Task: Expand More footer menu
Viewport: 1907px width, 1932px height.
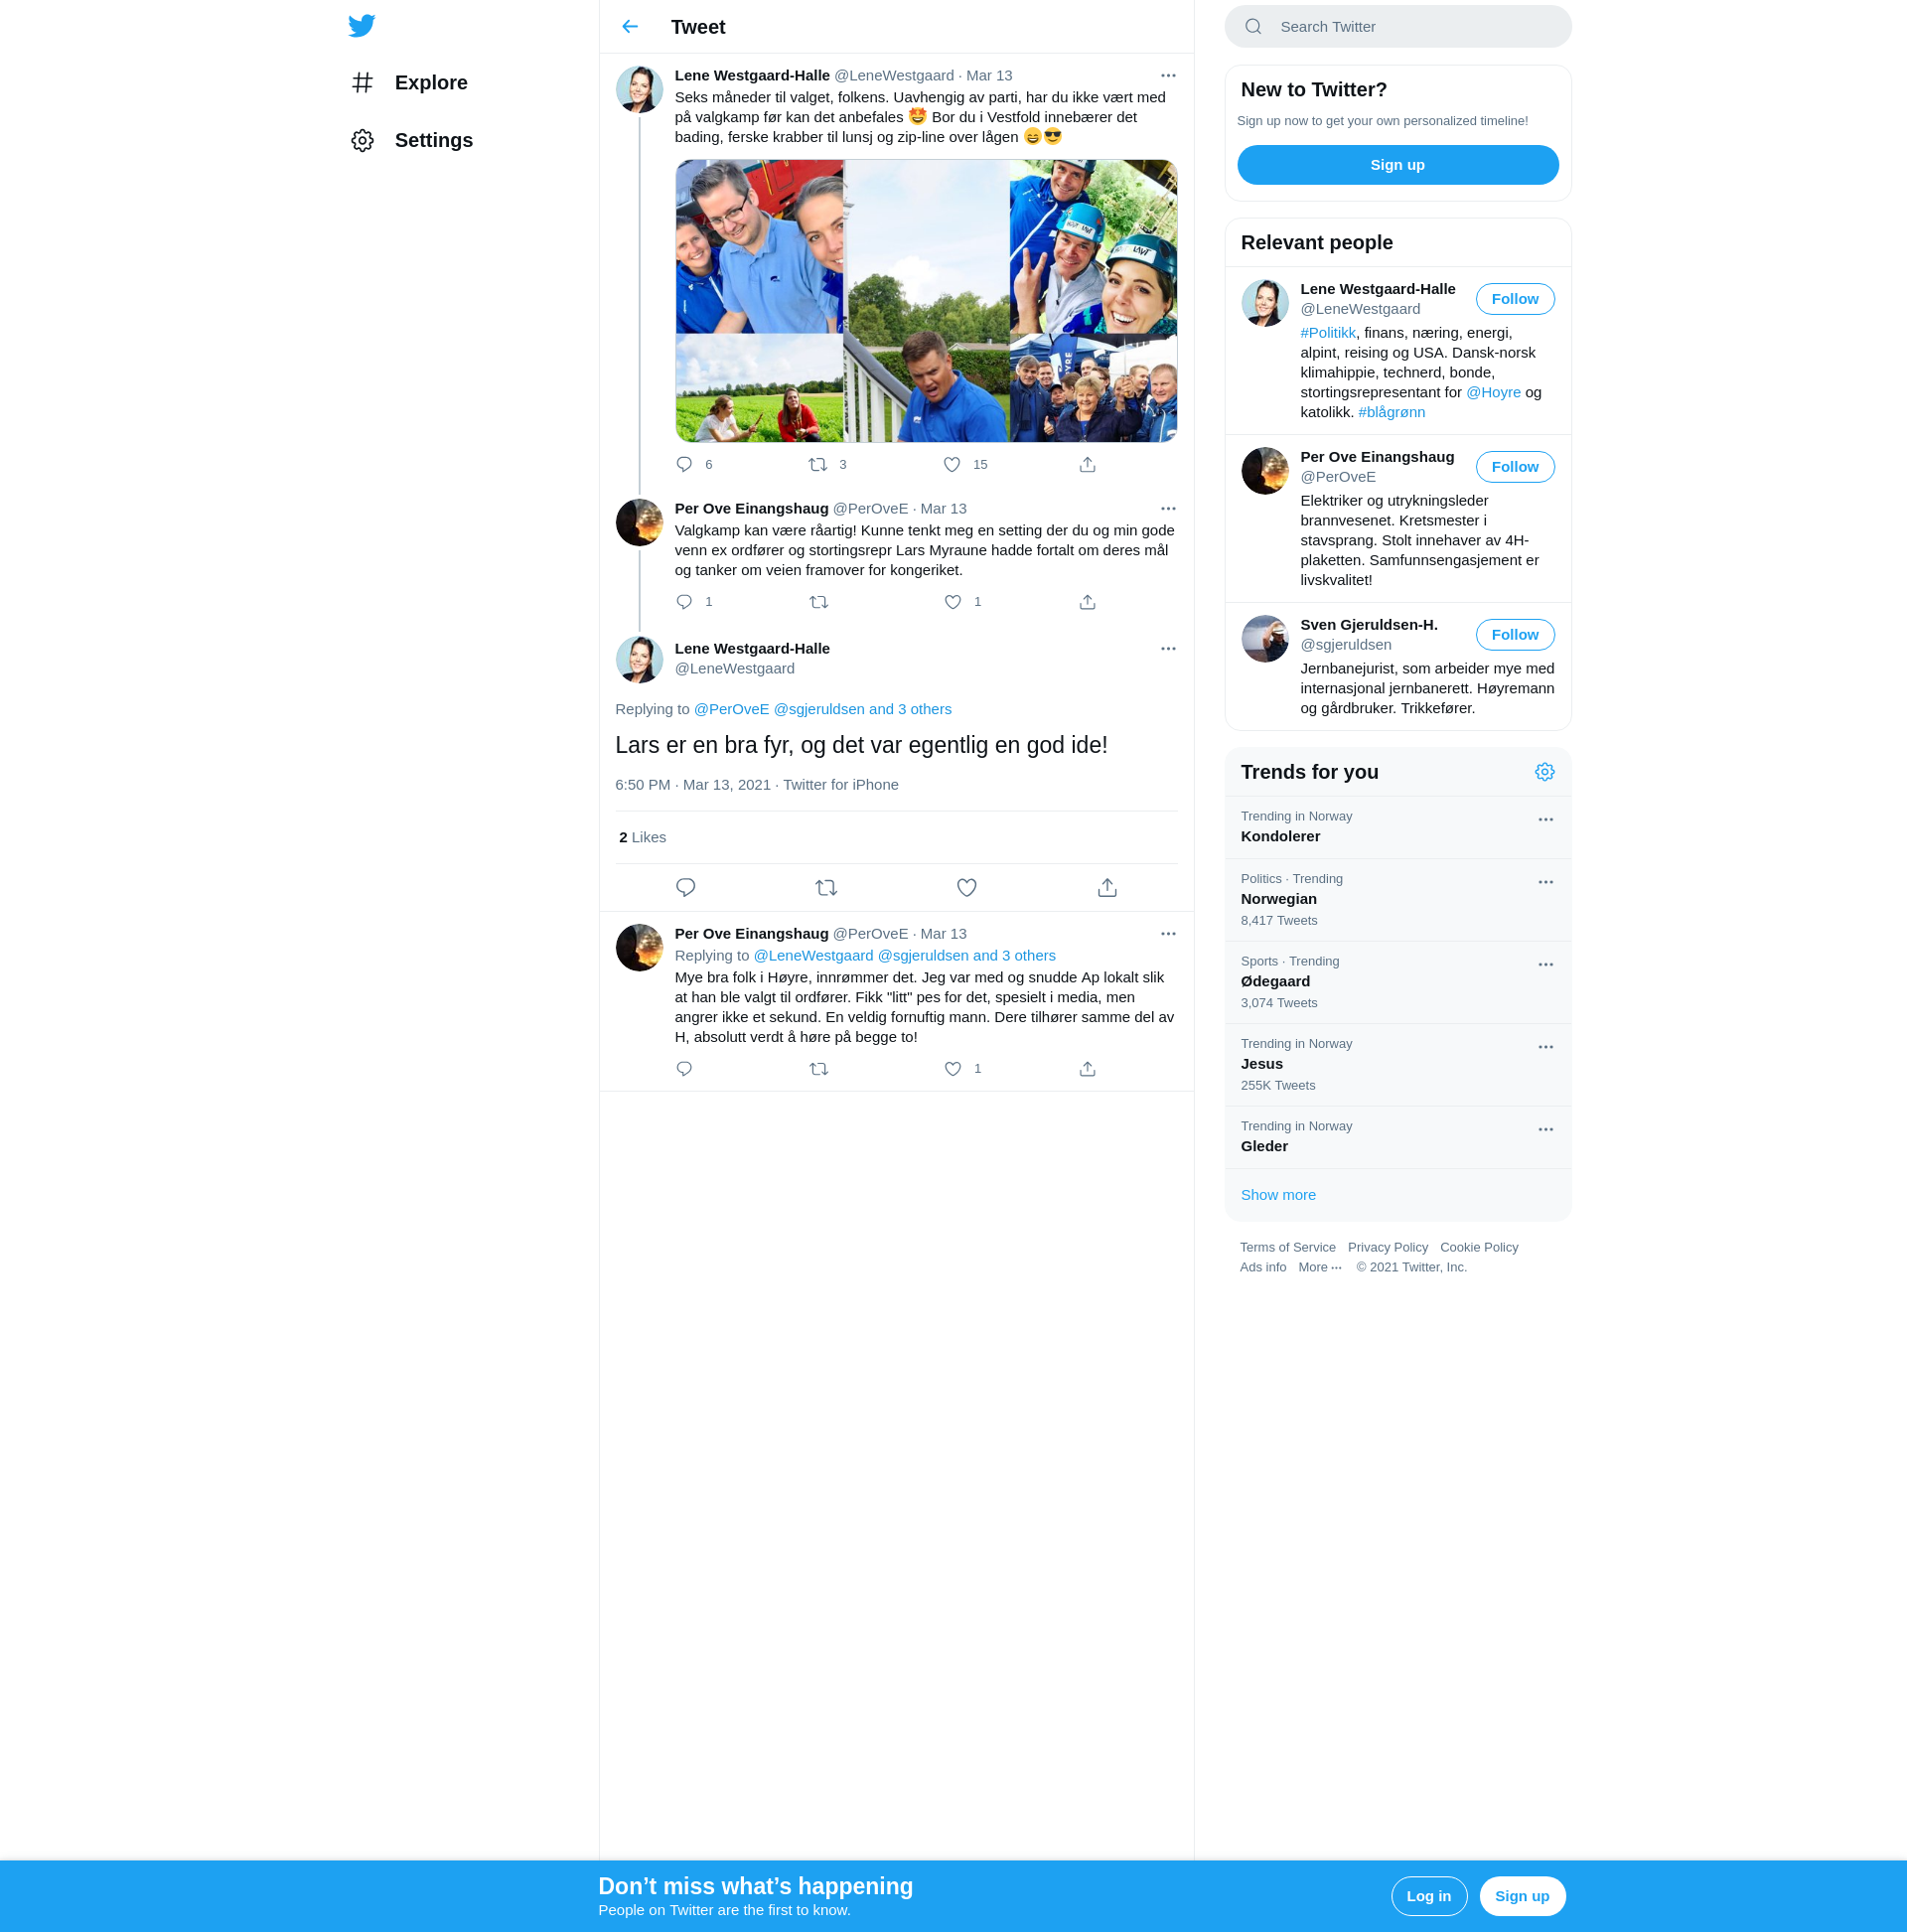Action: [1319, 1268]
